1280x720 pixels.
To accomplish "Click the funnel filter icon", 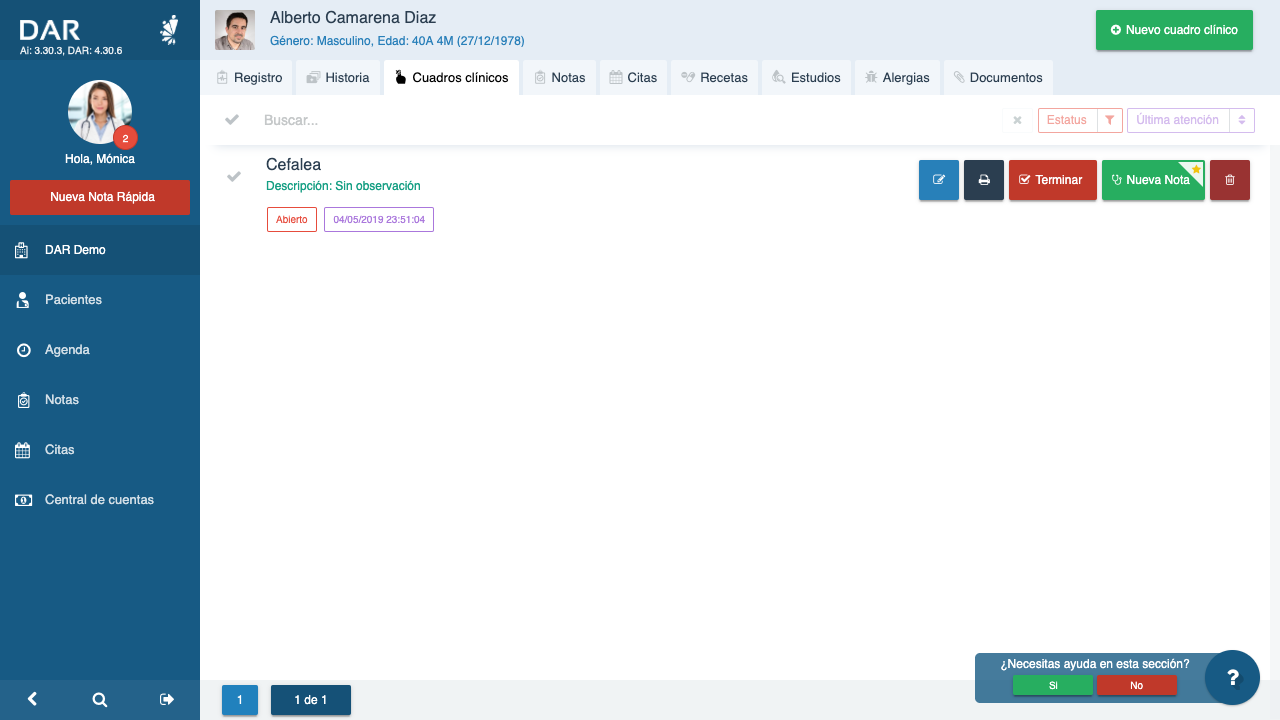I will point(1110,120).
